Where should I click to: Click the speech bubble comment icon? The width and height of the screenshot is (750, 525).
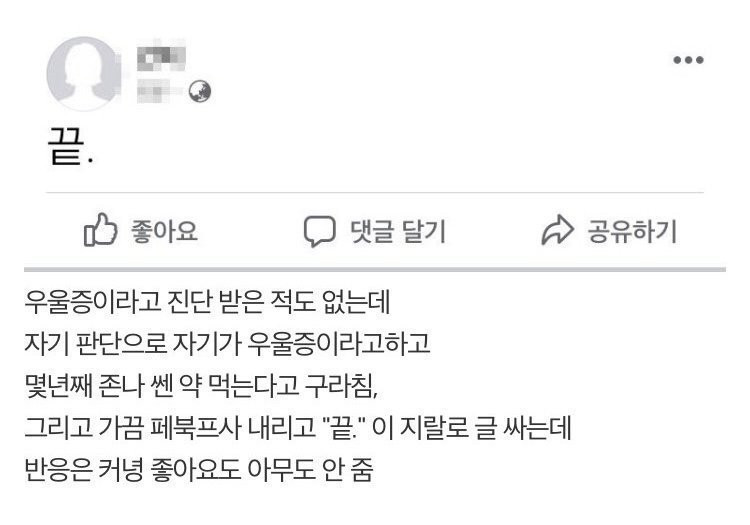(x=320, y=231)
